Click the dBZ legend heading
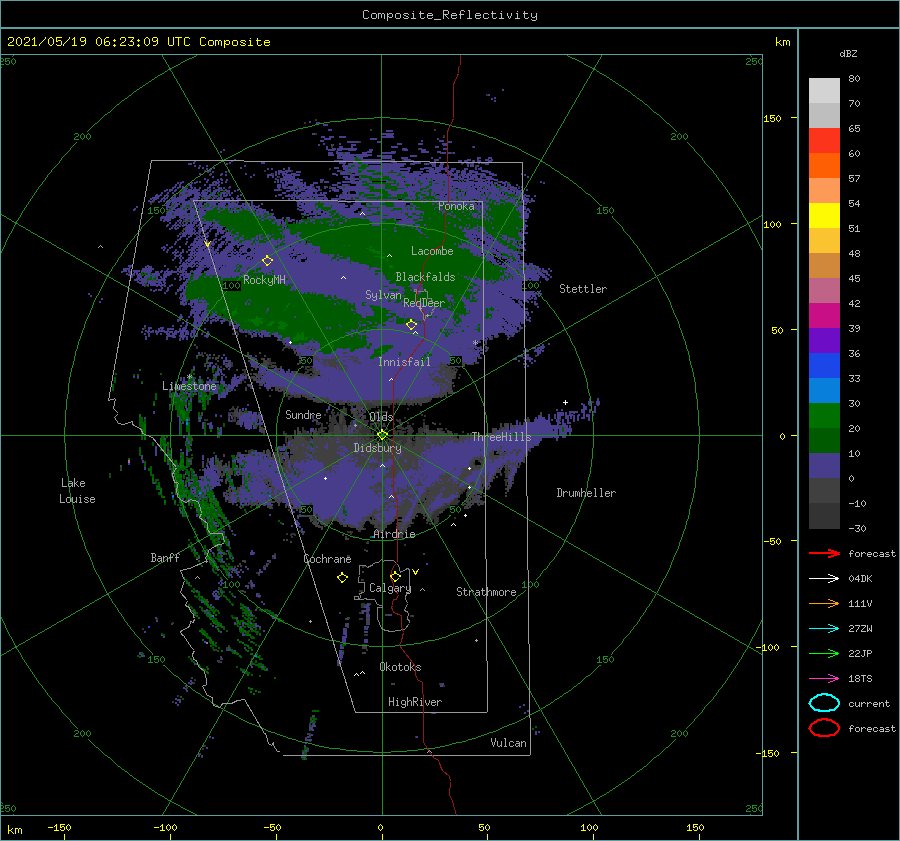This screenshot has height=841, width=900. [x=848, y=53]
